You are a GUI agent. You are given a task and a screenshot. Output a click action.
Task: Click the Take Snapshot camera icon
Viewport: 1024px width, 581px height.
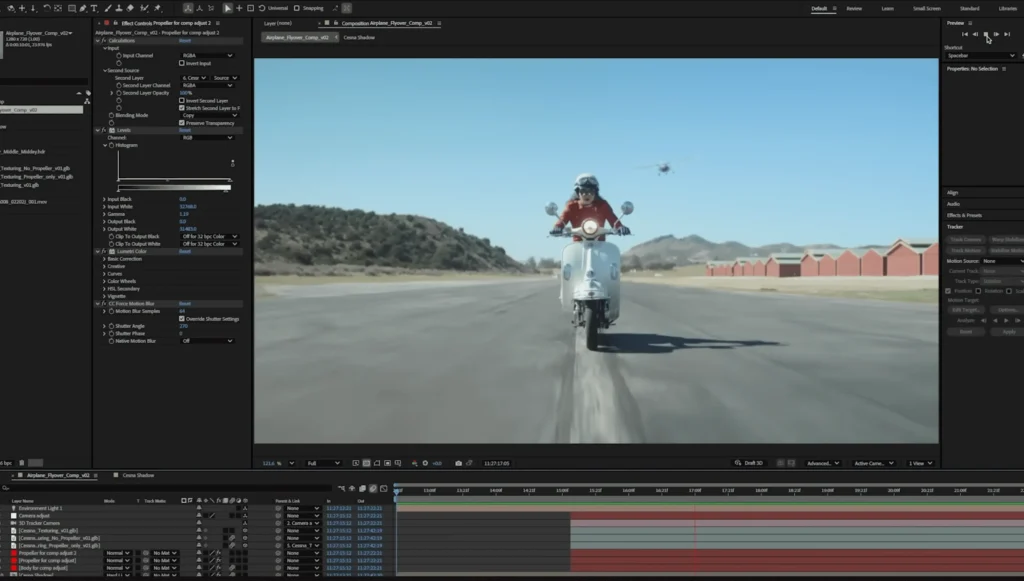(457, 463)
